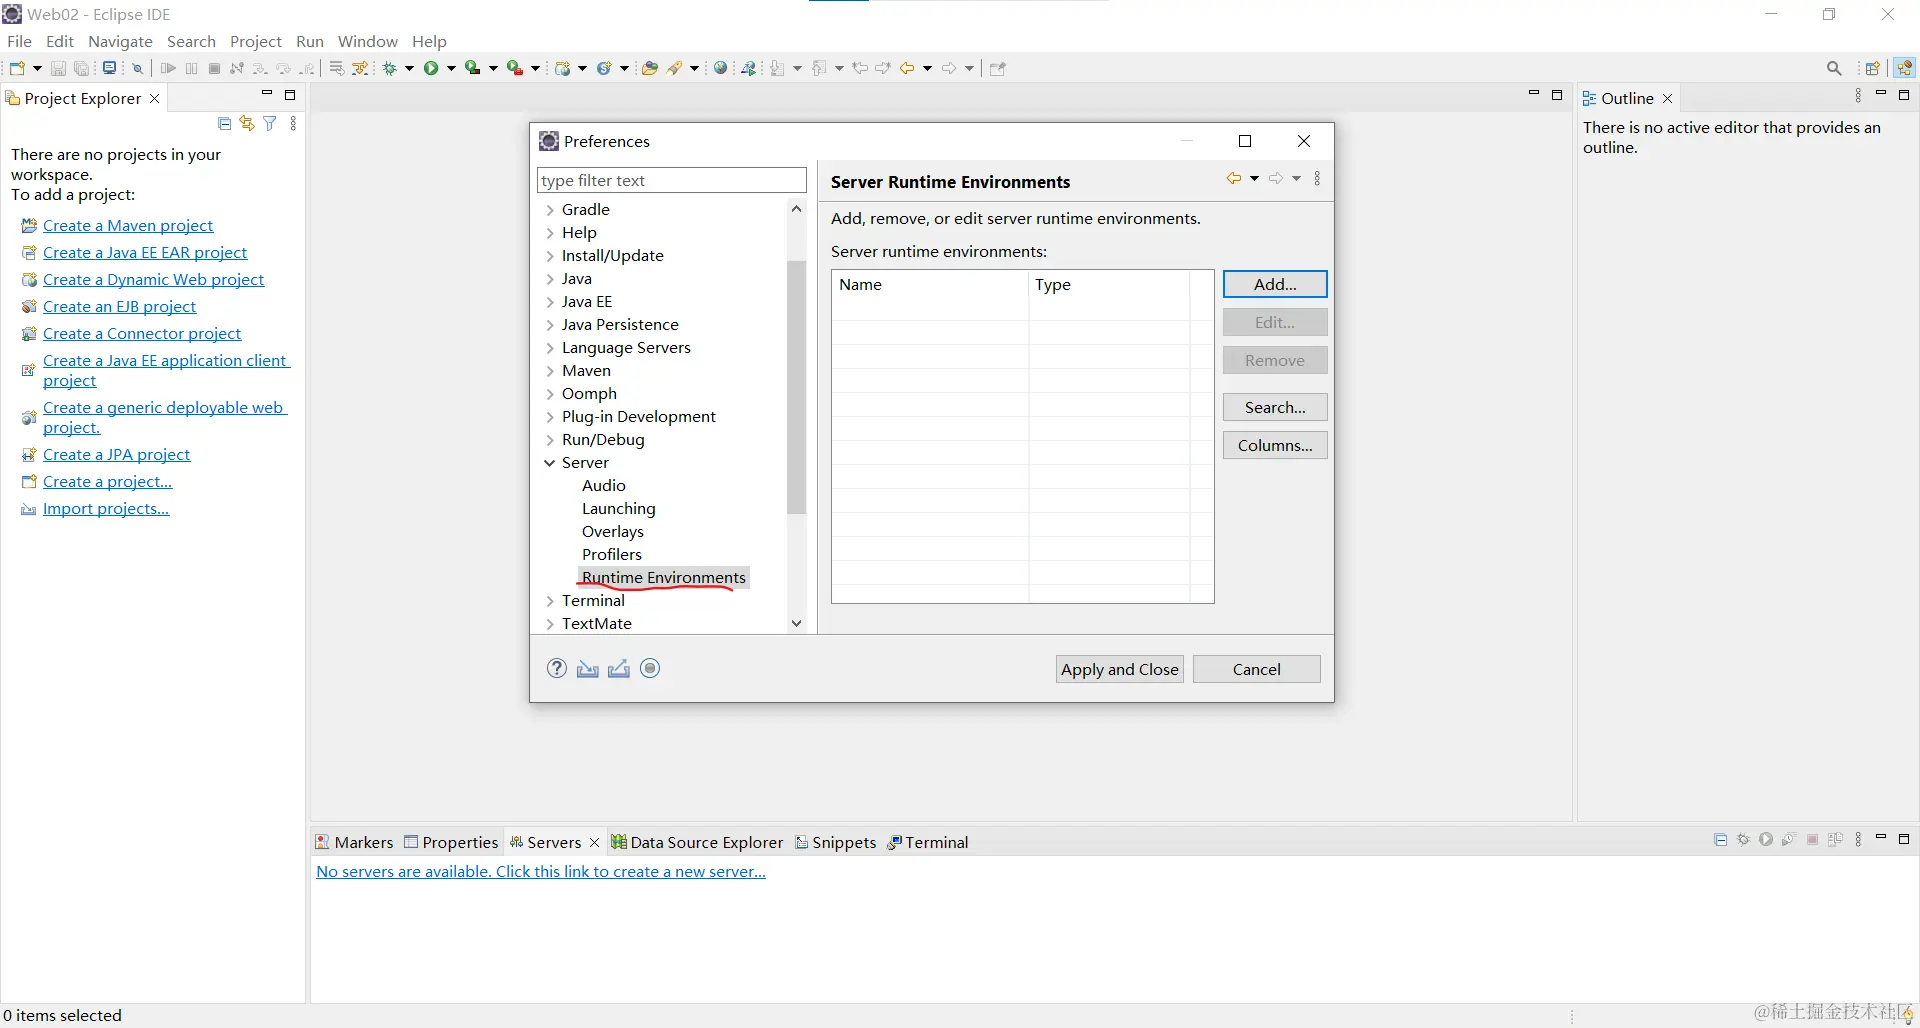Click the Name column header

930,284
